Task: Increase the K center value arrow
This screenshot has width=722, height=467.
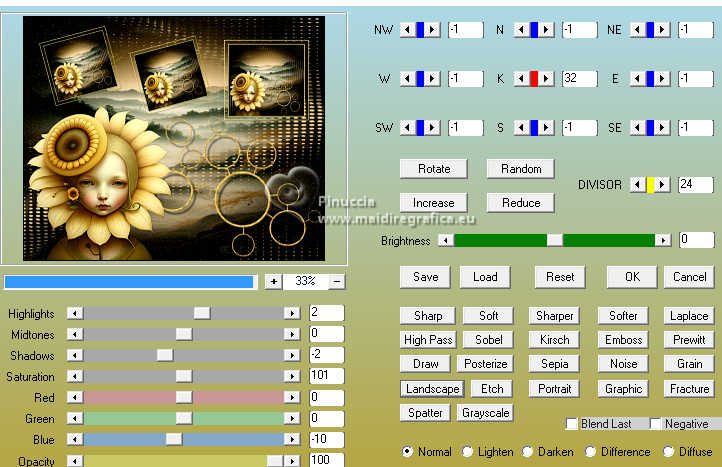Action: point(546,79)
